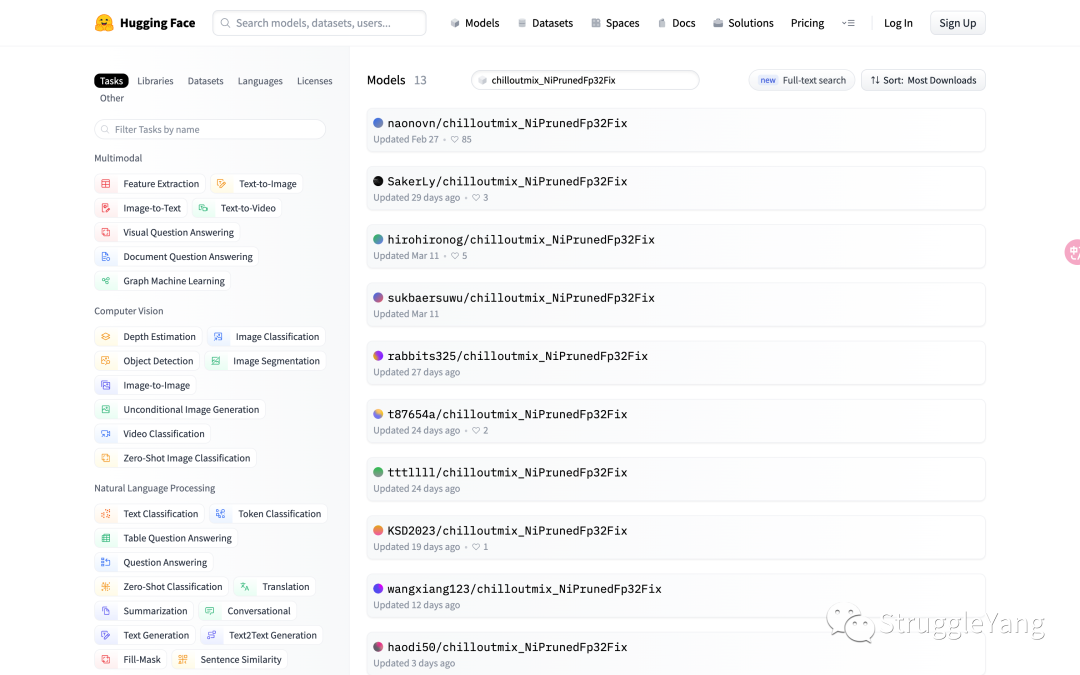Click the Text Classification icon

coord(105,514)
